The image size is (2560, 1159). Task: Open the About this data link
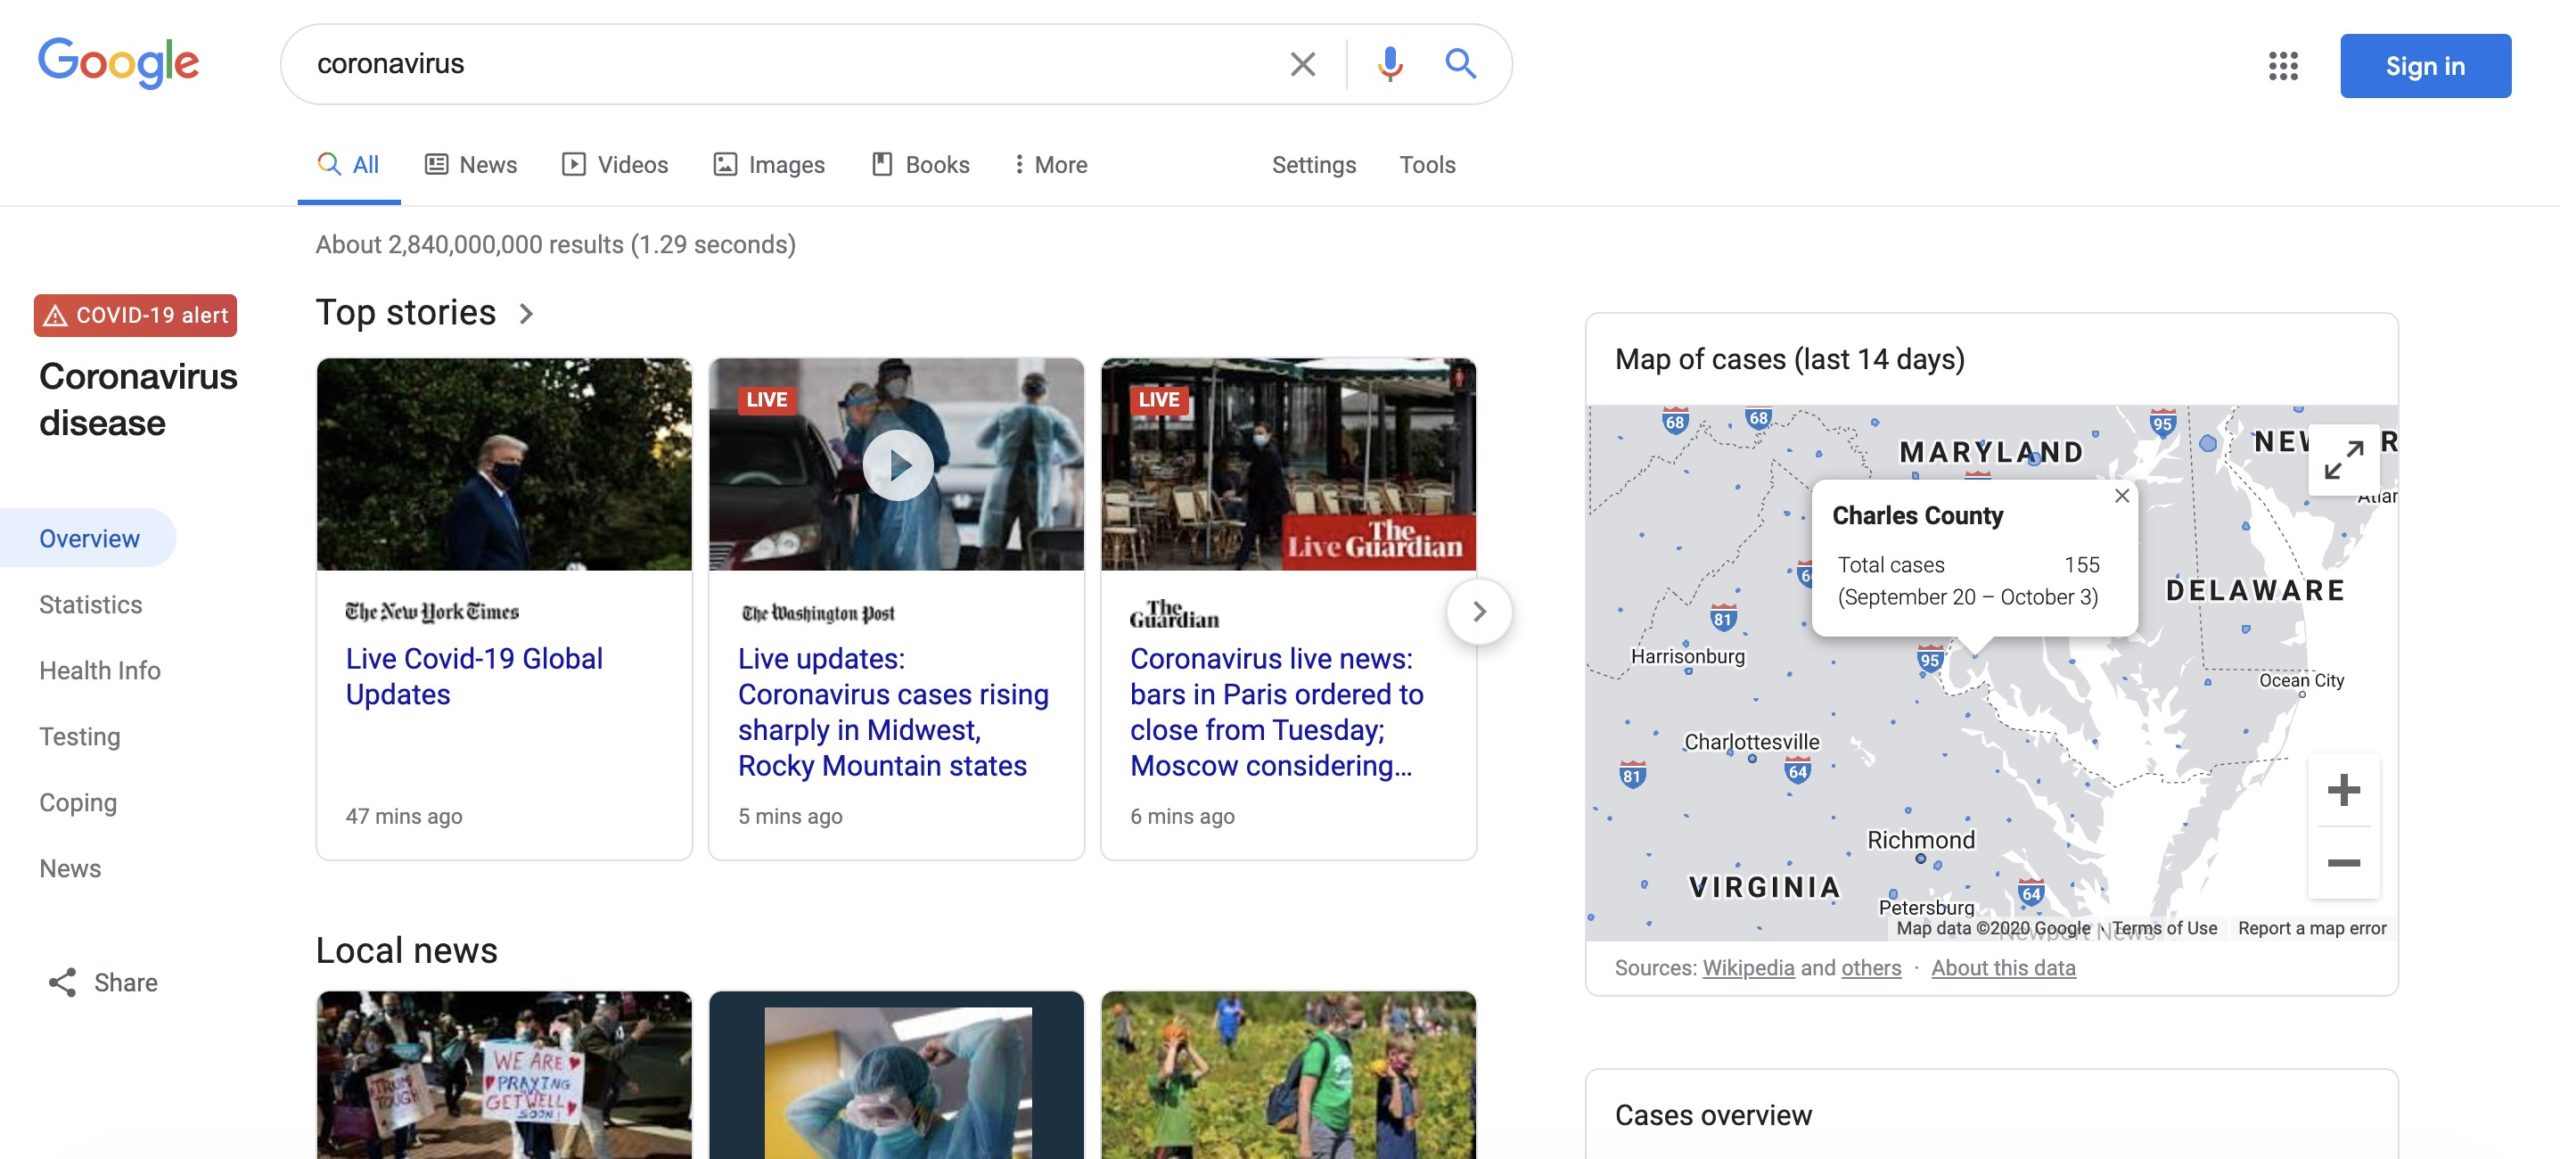[x=2003, y=968]
